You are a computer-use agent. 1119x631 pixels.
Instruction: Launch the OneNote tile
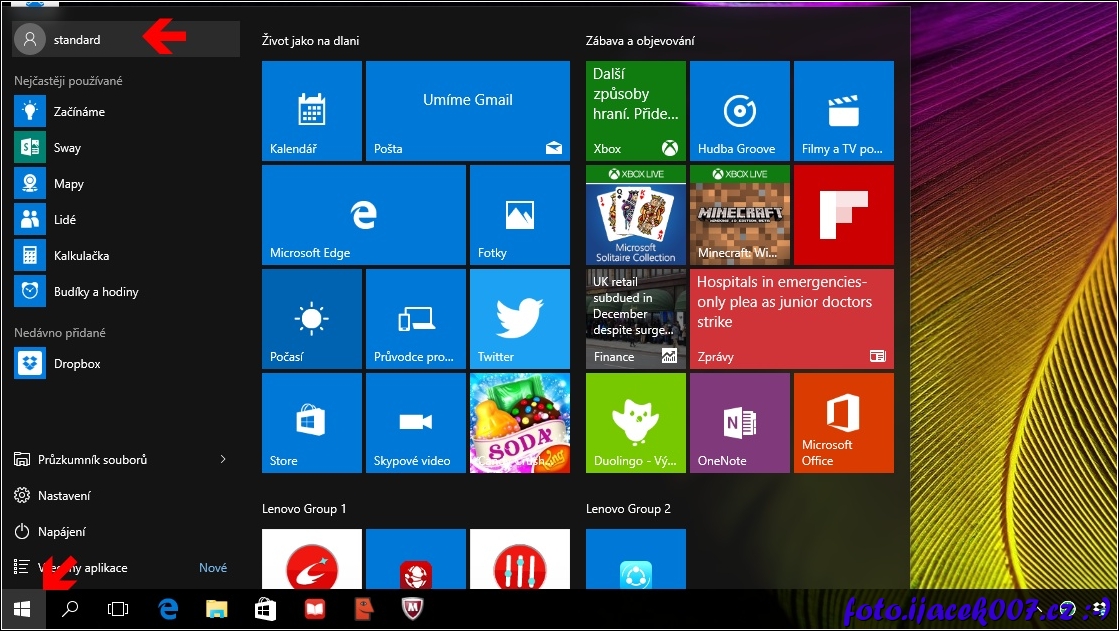[739, 423]
